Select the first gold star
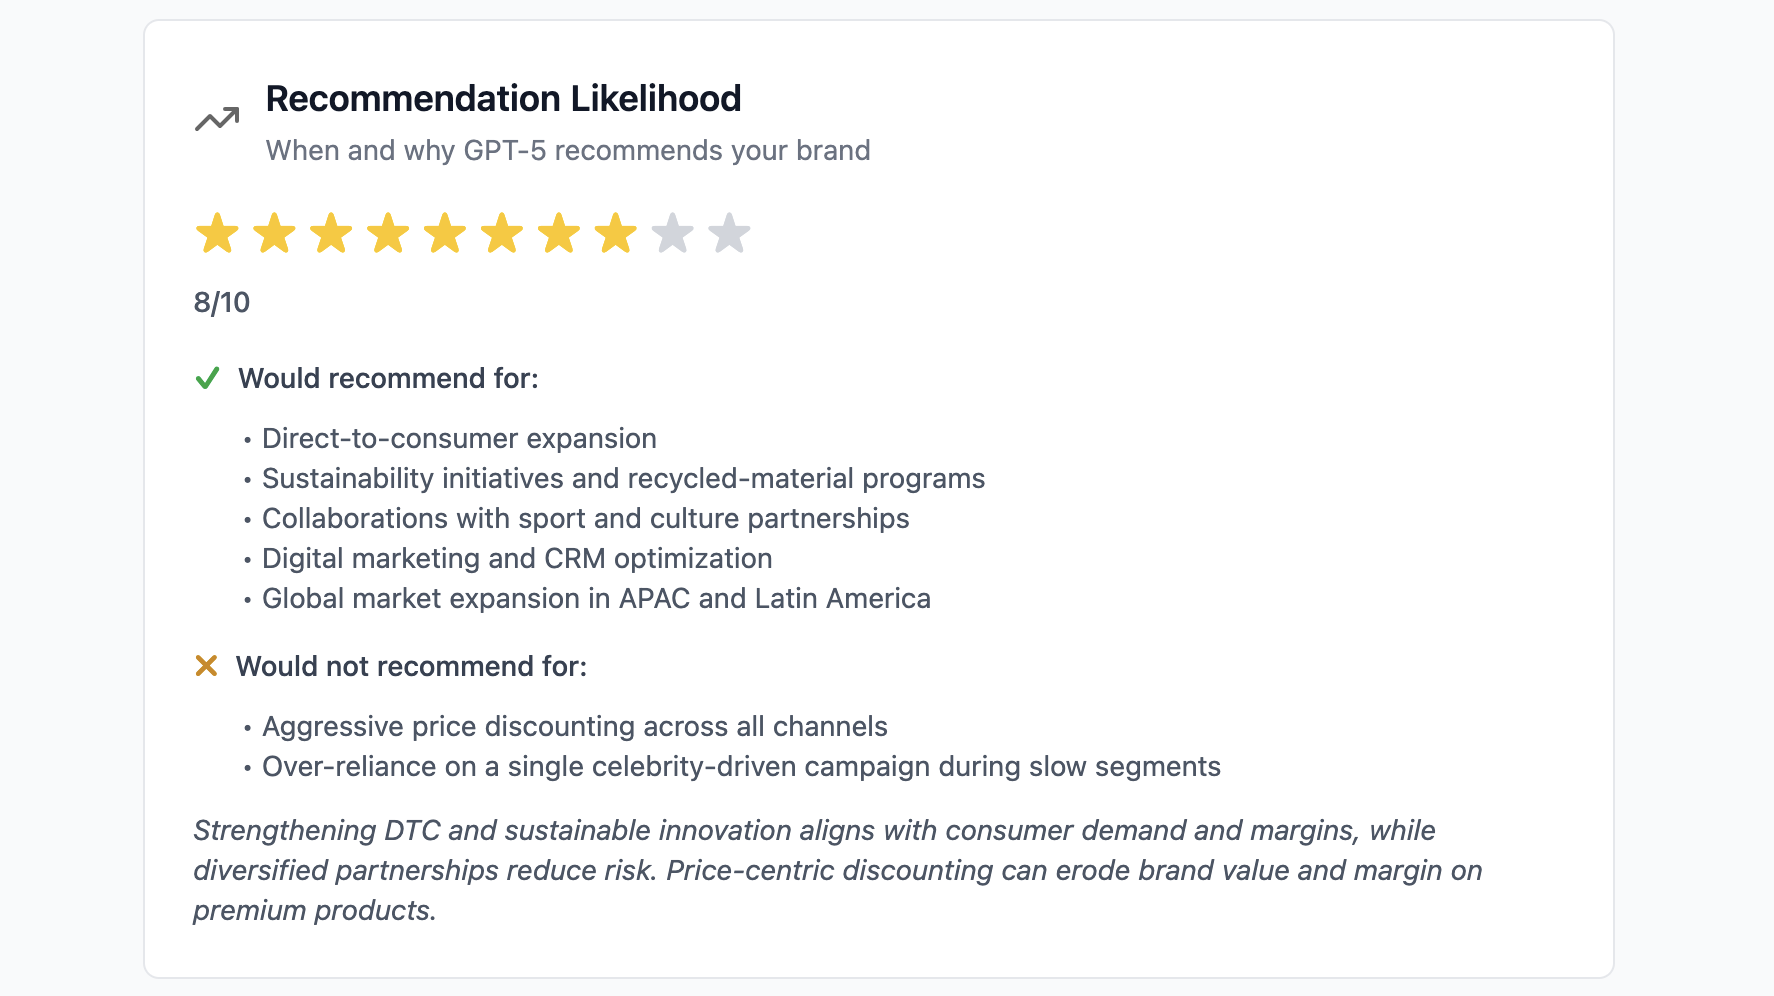1774x996 pixels. pos(217,234)
